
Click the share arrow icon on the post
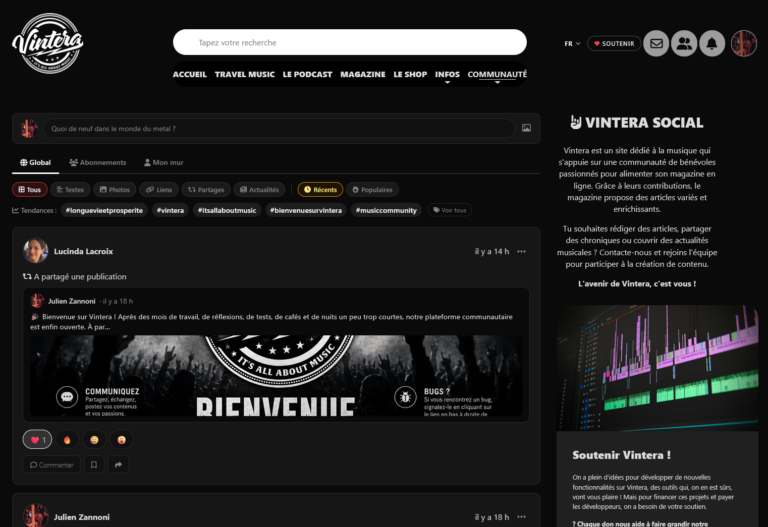pos(118,465)
